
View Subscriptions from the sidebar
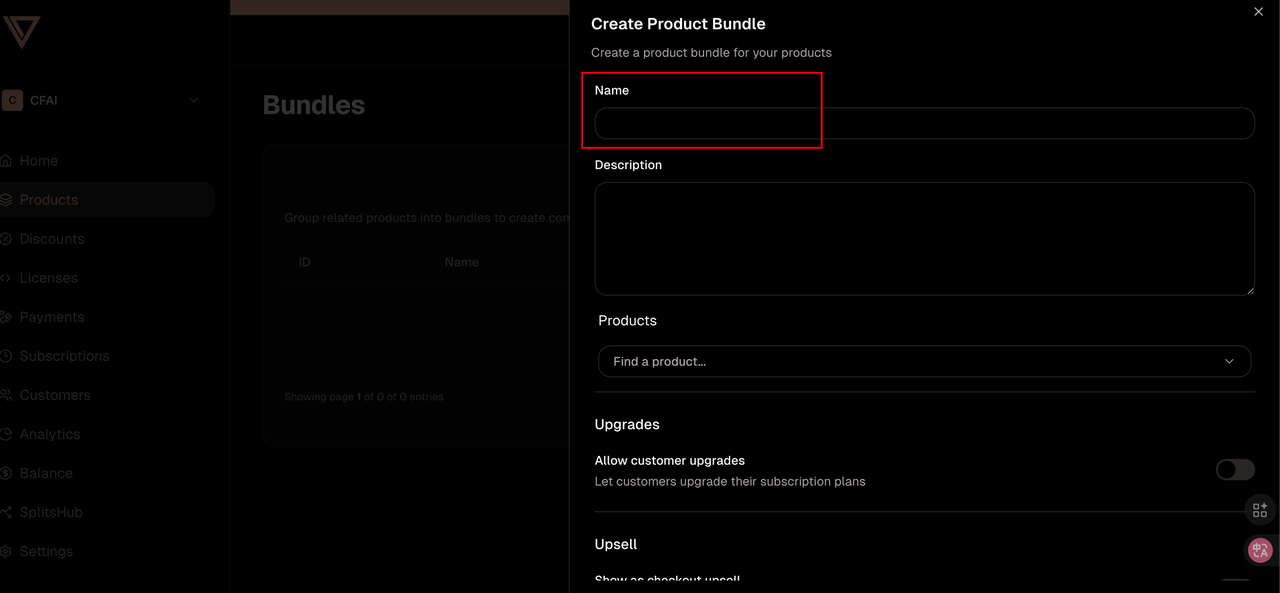64,355
